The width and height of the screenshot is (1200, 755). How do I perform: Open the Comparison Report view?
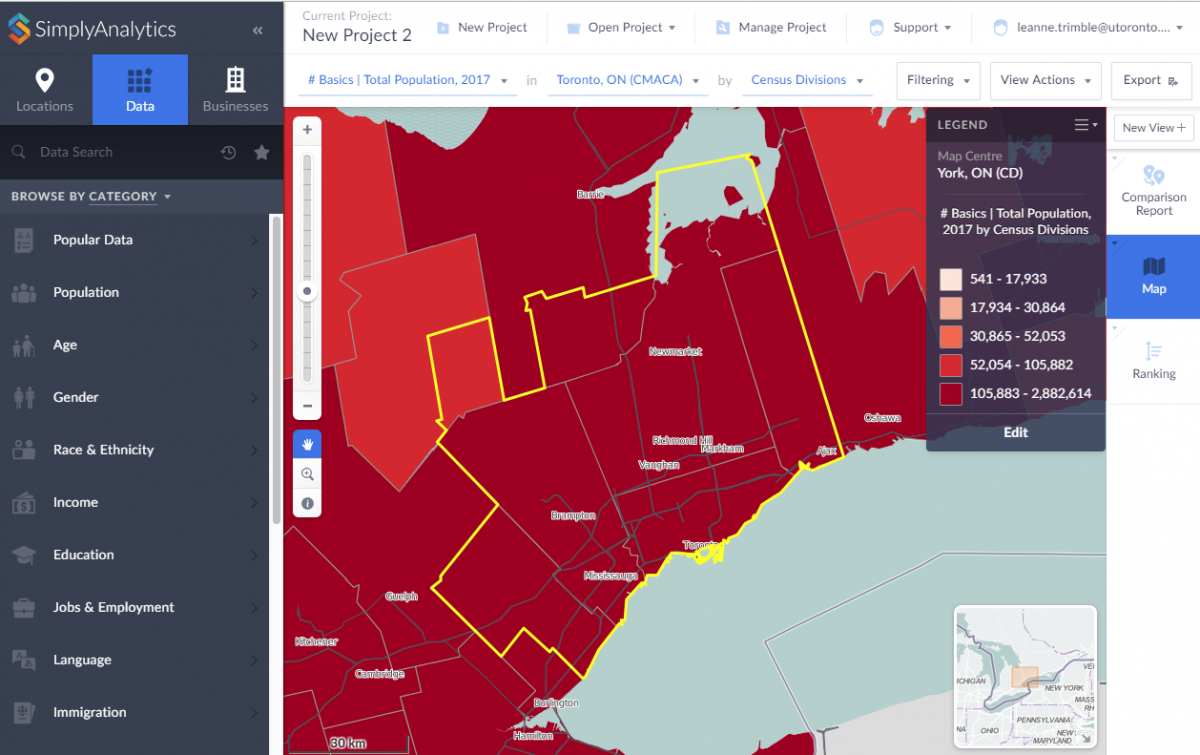pos(1153,190)
